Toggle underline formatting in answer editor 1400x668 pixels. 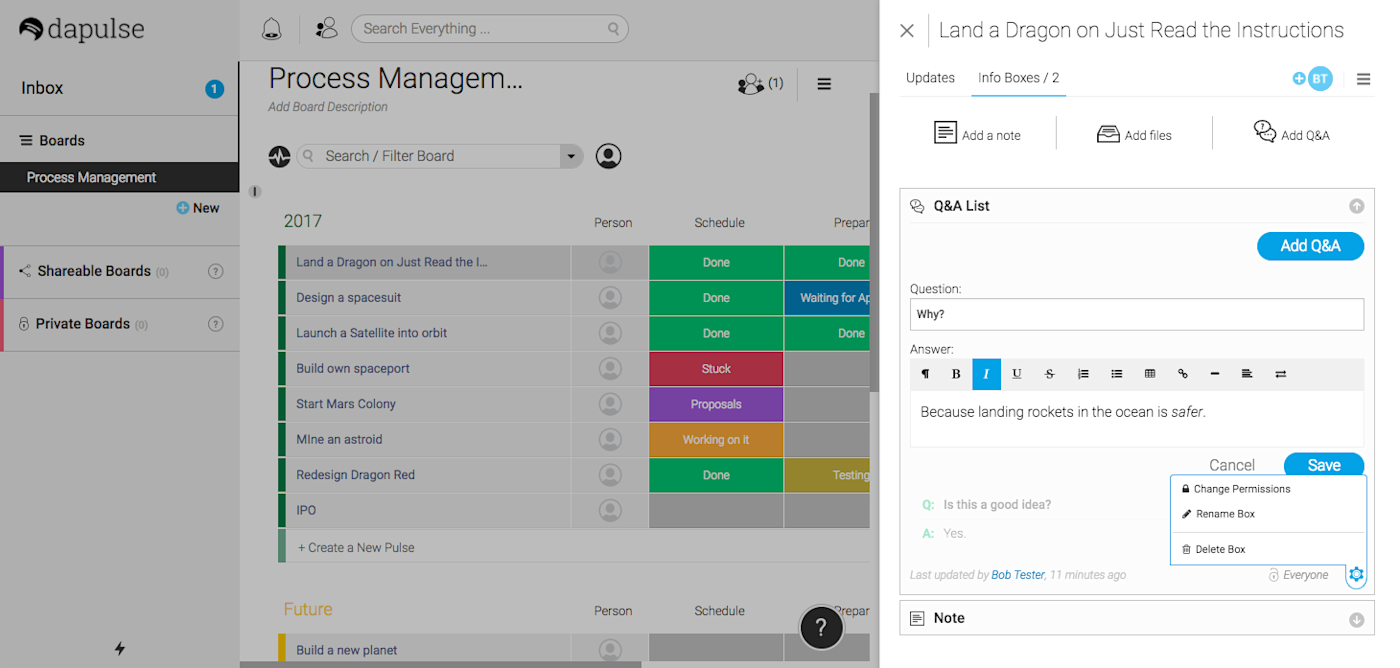tap(1017, 374)
